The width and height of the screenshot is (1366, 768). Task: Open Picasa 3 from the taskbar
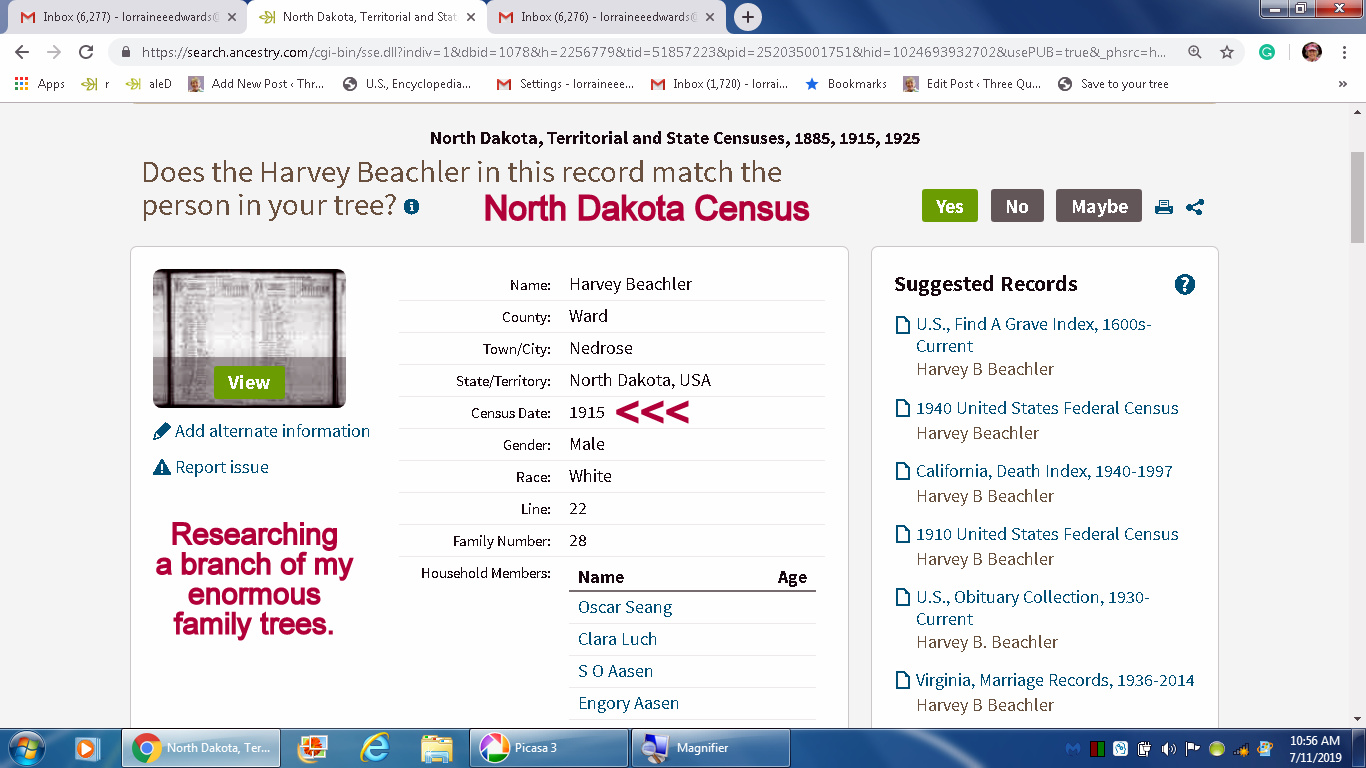point(548,748)
